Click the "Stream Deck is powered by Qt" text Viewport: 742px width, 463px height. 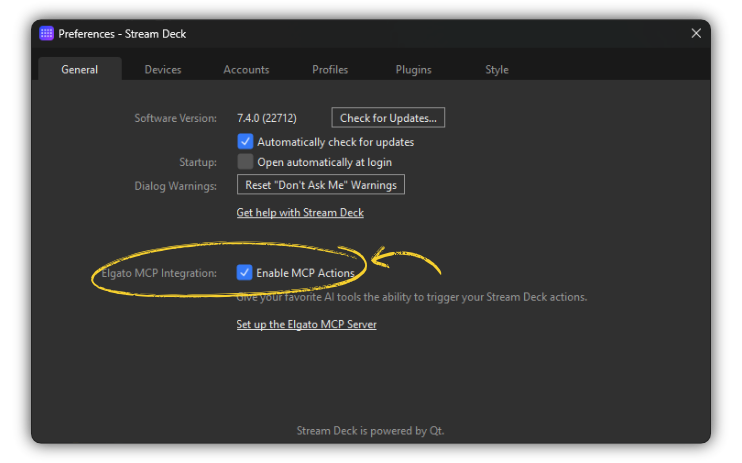tap(370, 431)
